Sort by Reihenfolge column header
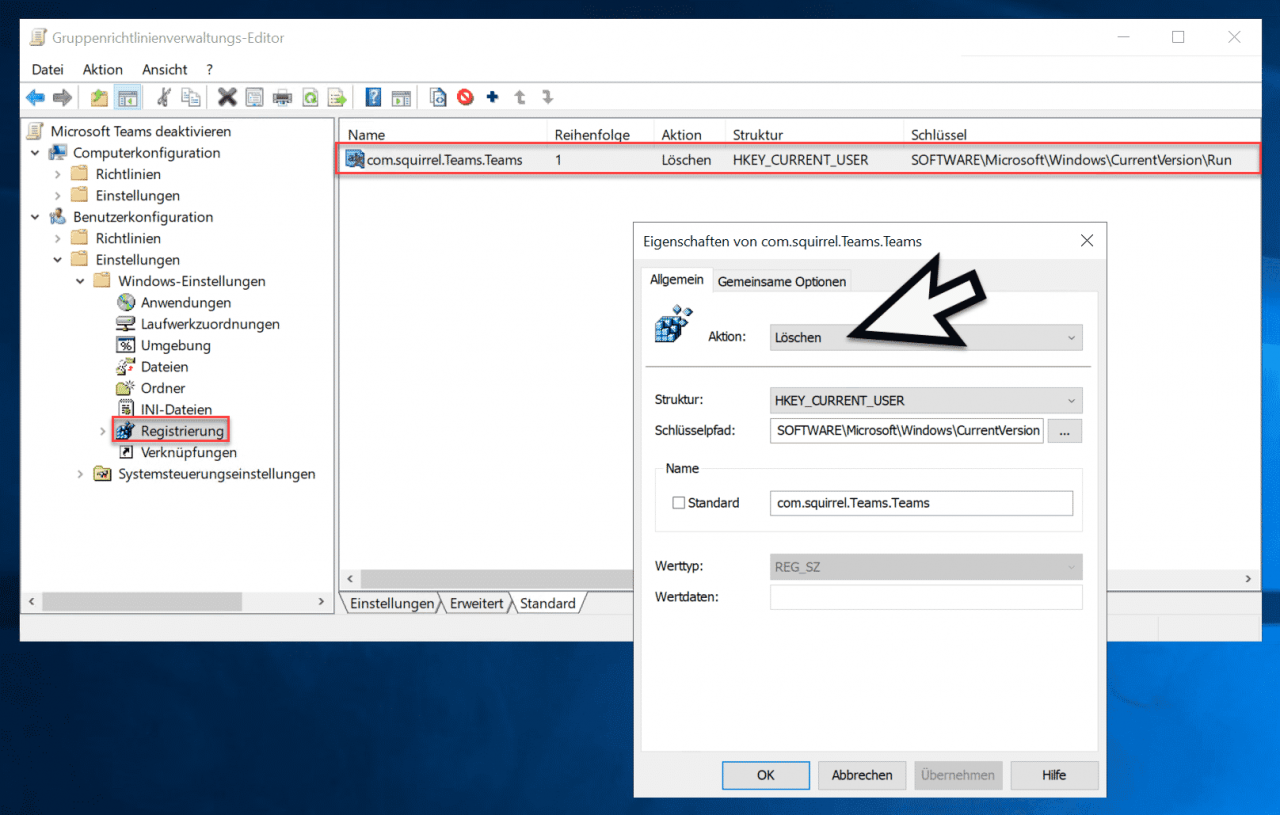Screen dimensions: 1280x815 tap(601, 134)
